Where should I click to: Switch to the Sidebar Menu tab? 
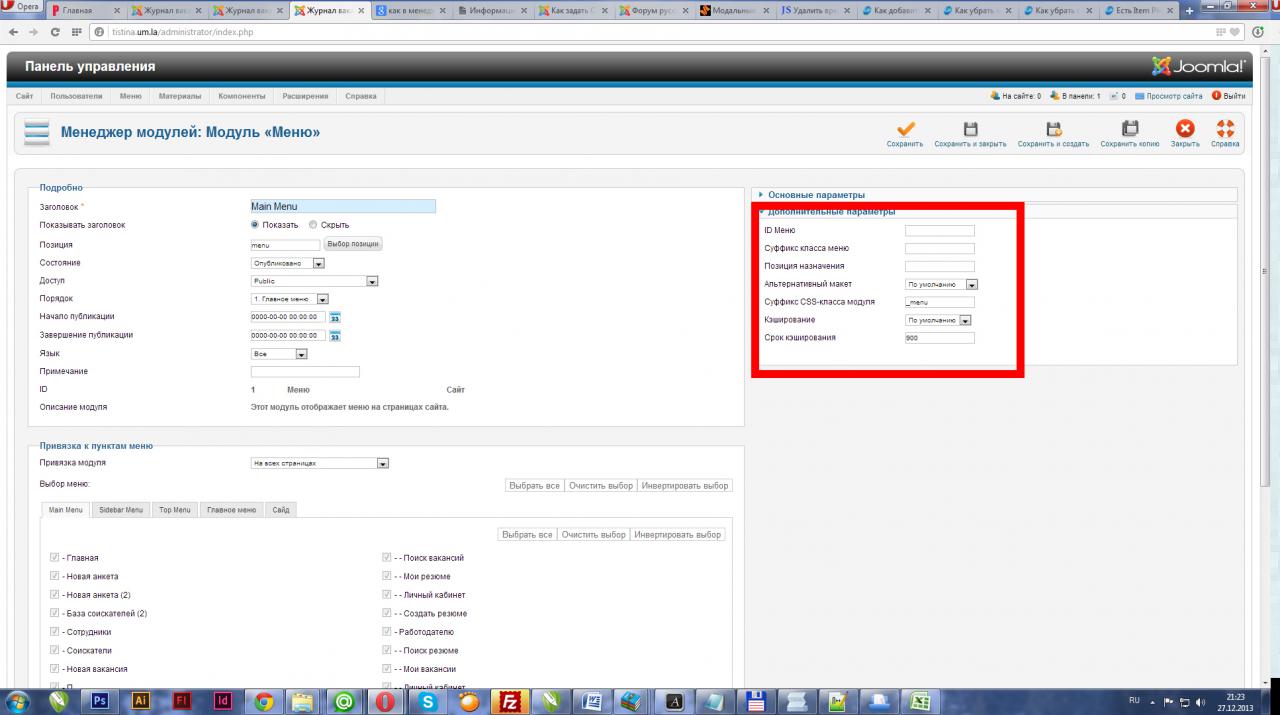121,510
